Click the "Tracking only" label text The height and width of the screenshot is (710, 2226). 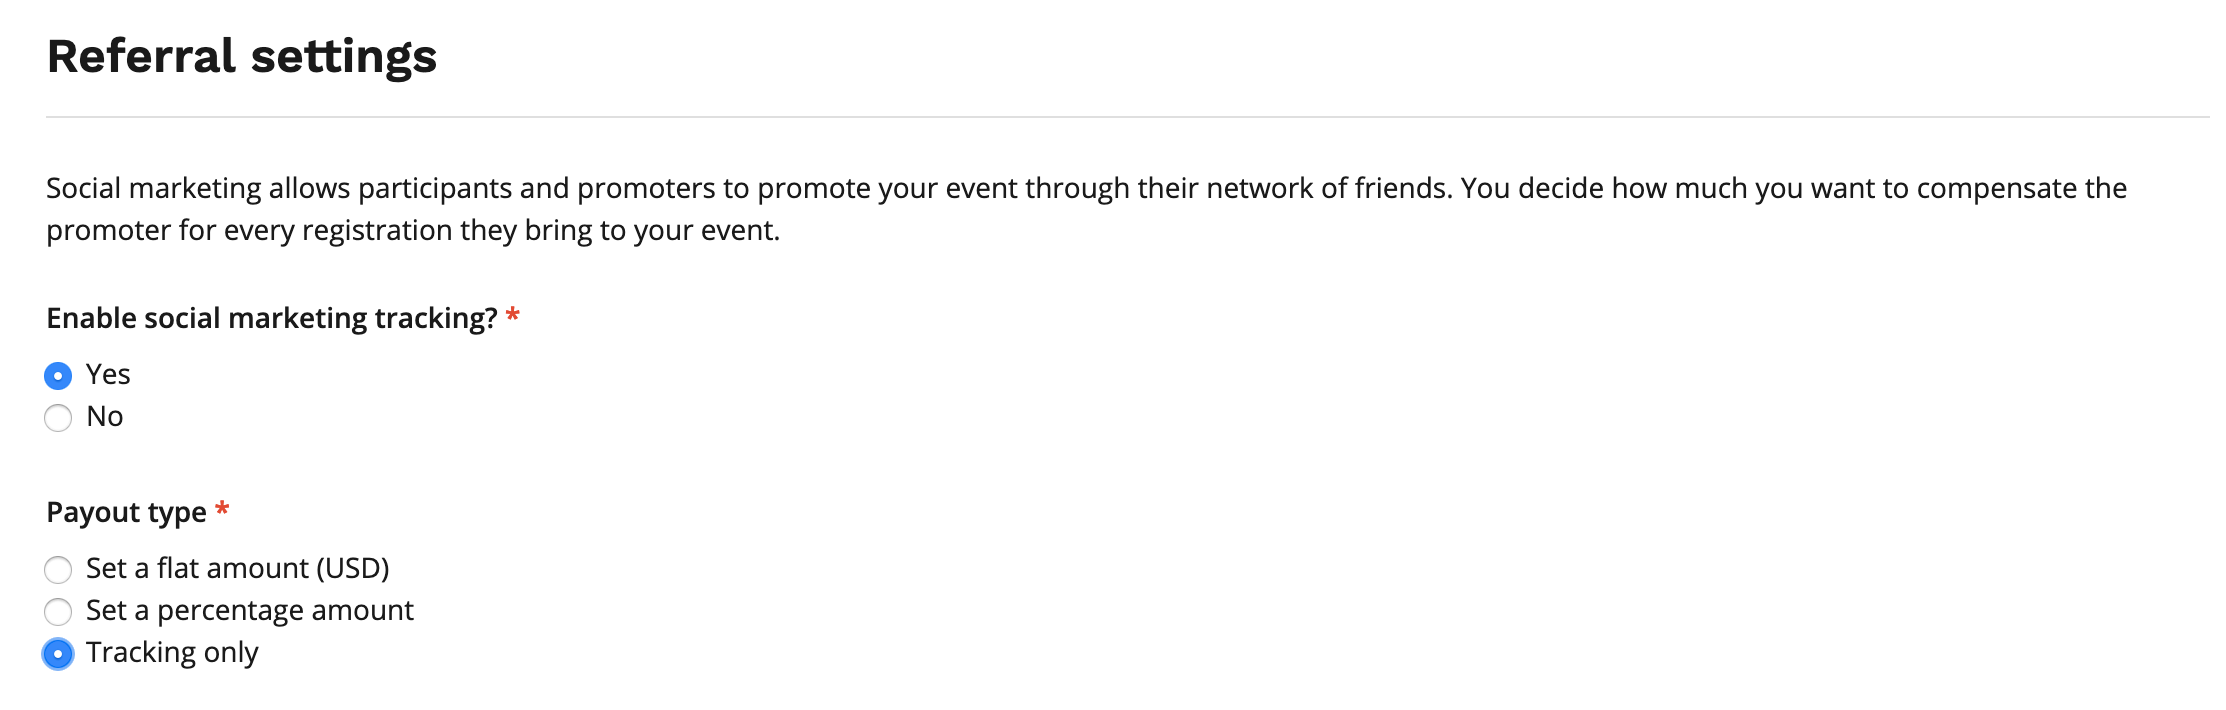pyautogui.click(x=172, y=653)
